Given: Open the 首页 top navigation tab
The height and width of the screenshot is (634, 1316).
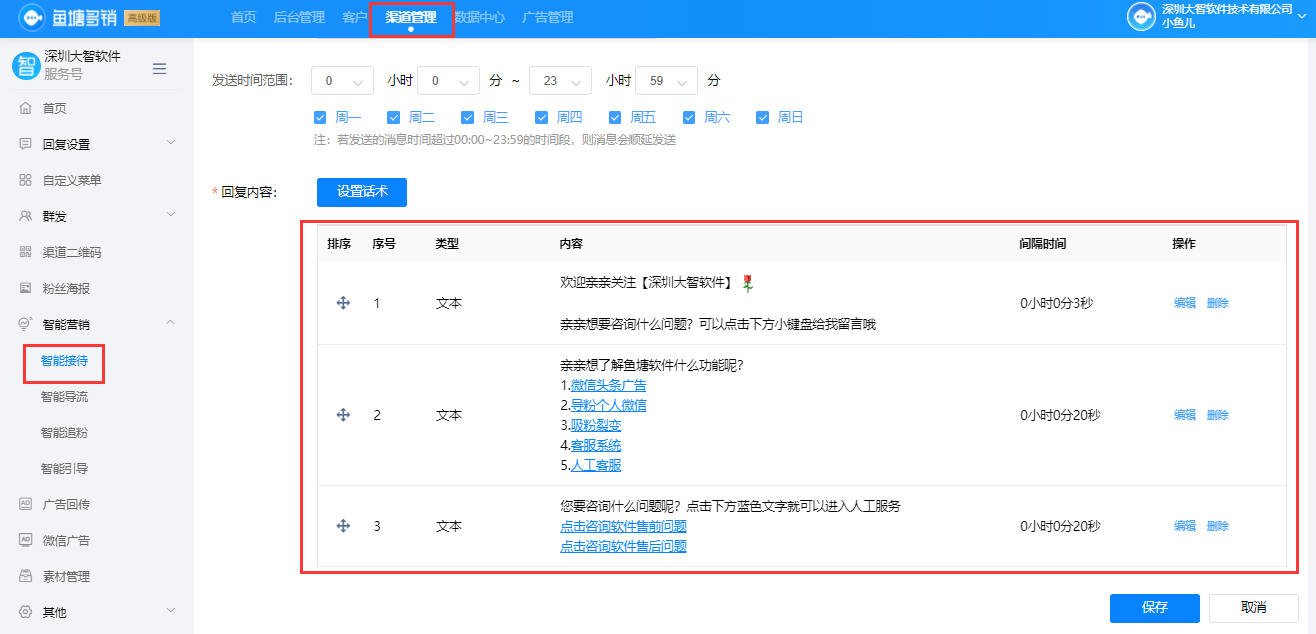Looking at the screenshot, I should point(243,17).
